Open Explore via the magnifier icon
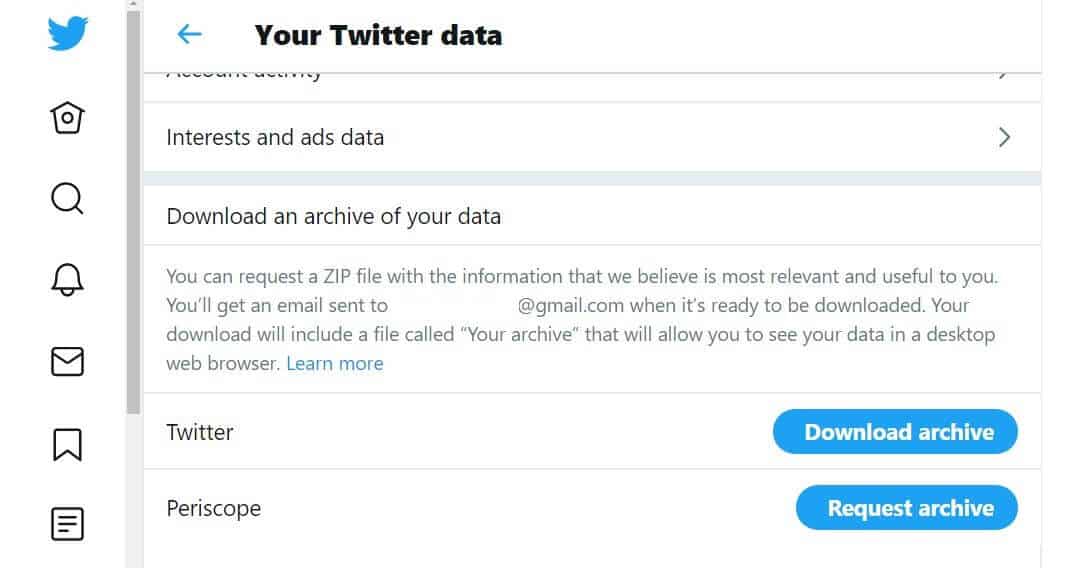This screenshot has height=568, width=1083. (x=67, y=199)
